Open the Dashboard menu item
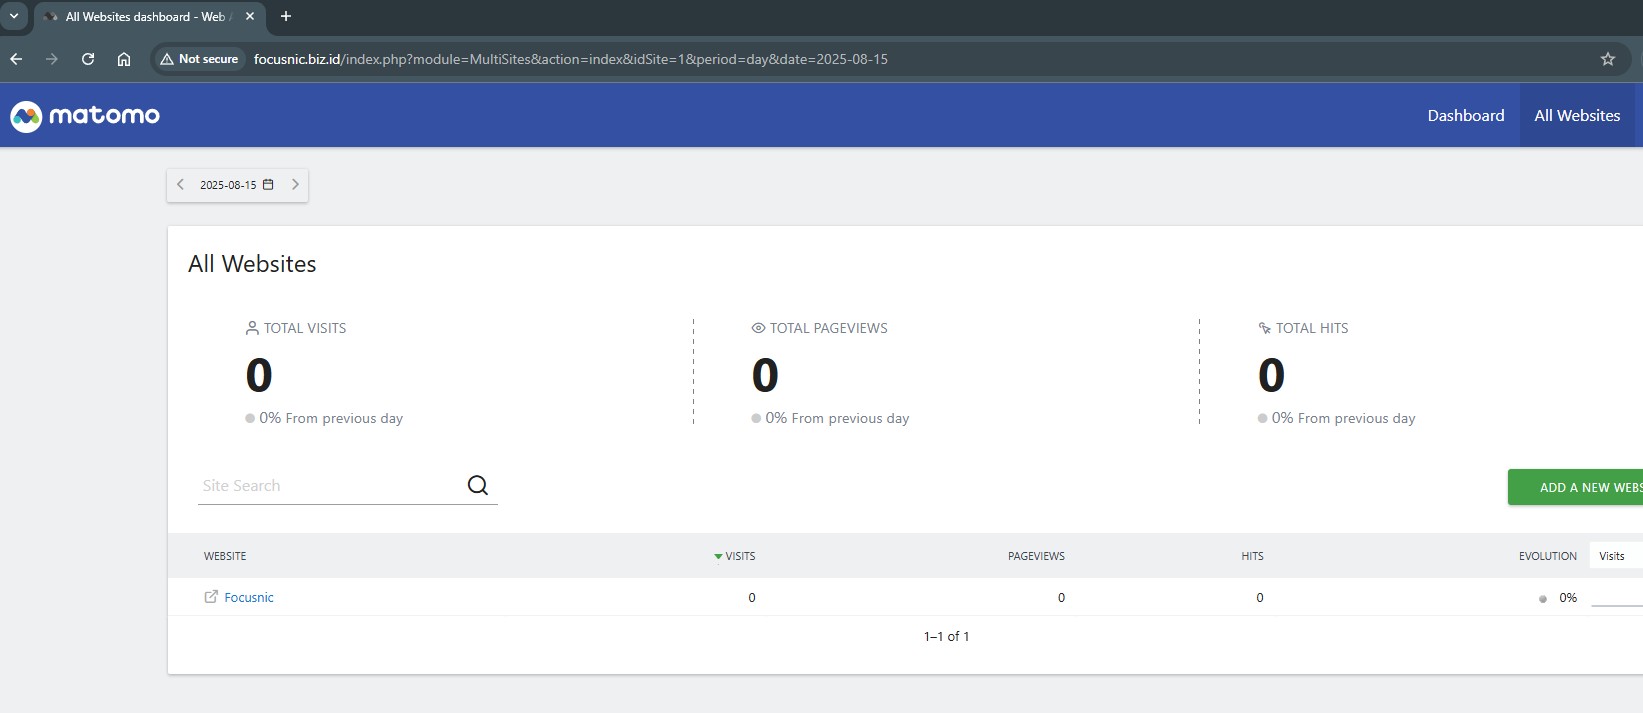This screenshot has width=1643, height=713. coord(1465,116)
